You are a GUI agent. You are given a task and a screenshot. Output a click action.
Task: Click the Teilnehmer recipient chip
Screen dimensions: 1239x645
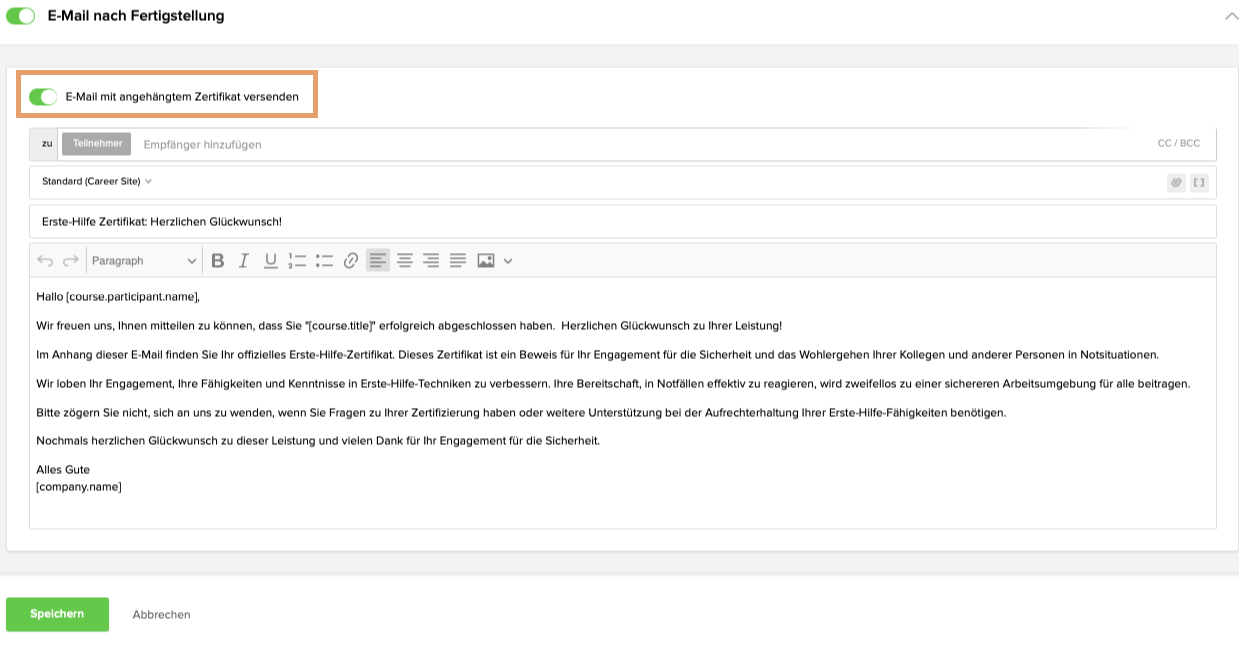96,143
